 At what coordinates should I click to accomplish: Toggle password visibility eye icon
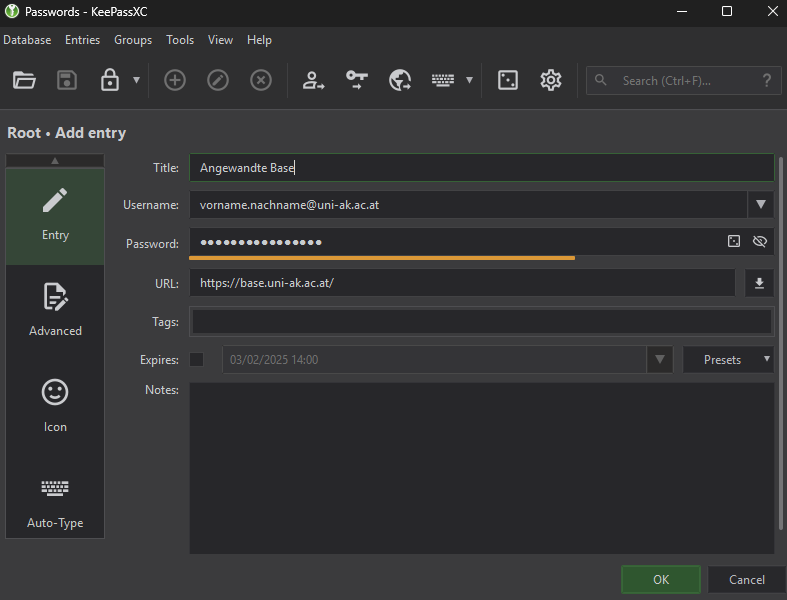[x=760, y=242]
